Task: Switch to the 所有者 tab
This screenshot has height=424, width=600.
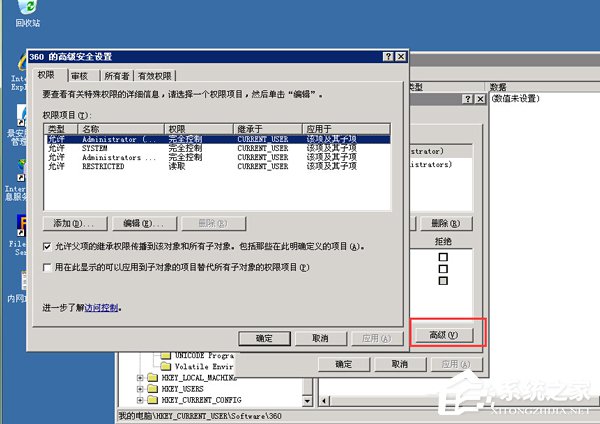Action: pyautogui.click(x=116, y=76)
